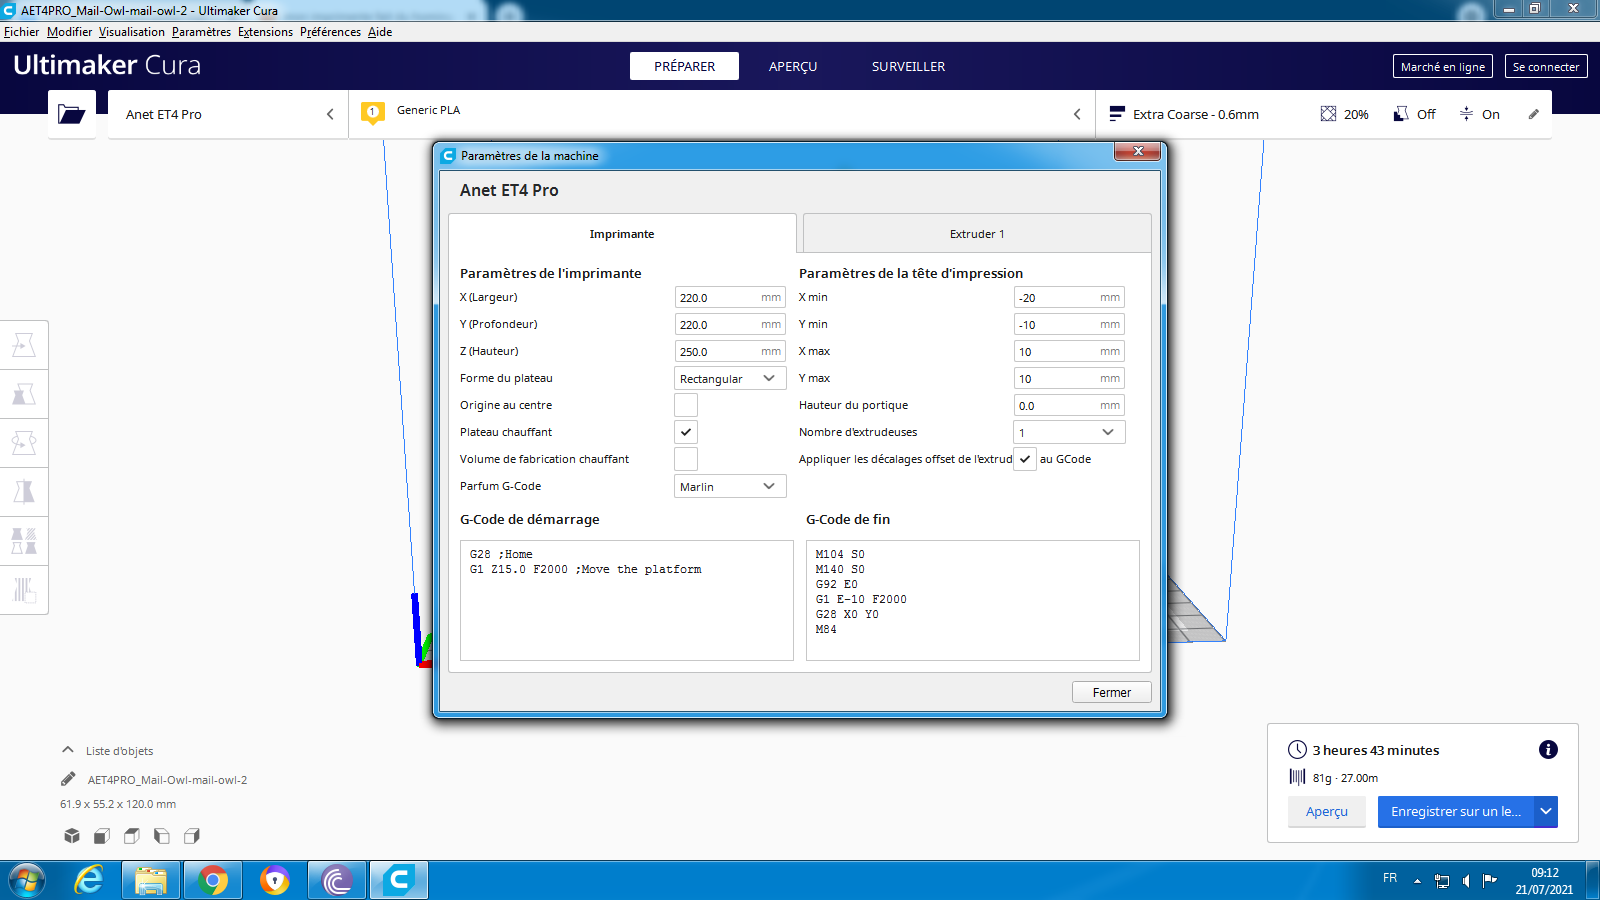Select the Rotate tool in left toolbar
This screenshot has width=1600, height=900.
tap(24, 443)
